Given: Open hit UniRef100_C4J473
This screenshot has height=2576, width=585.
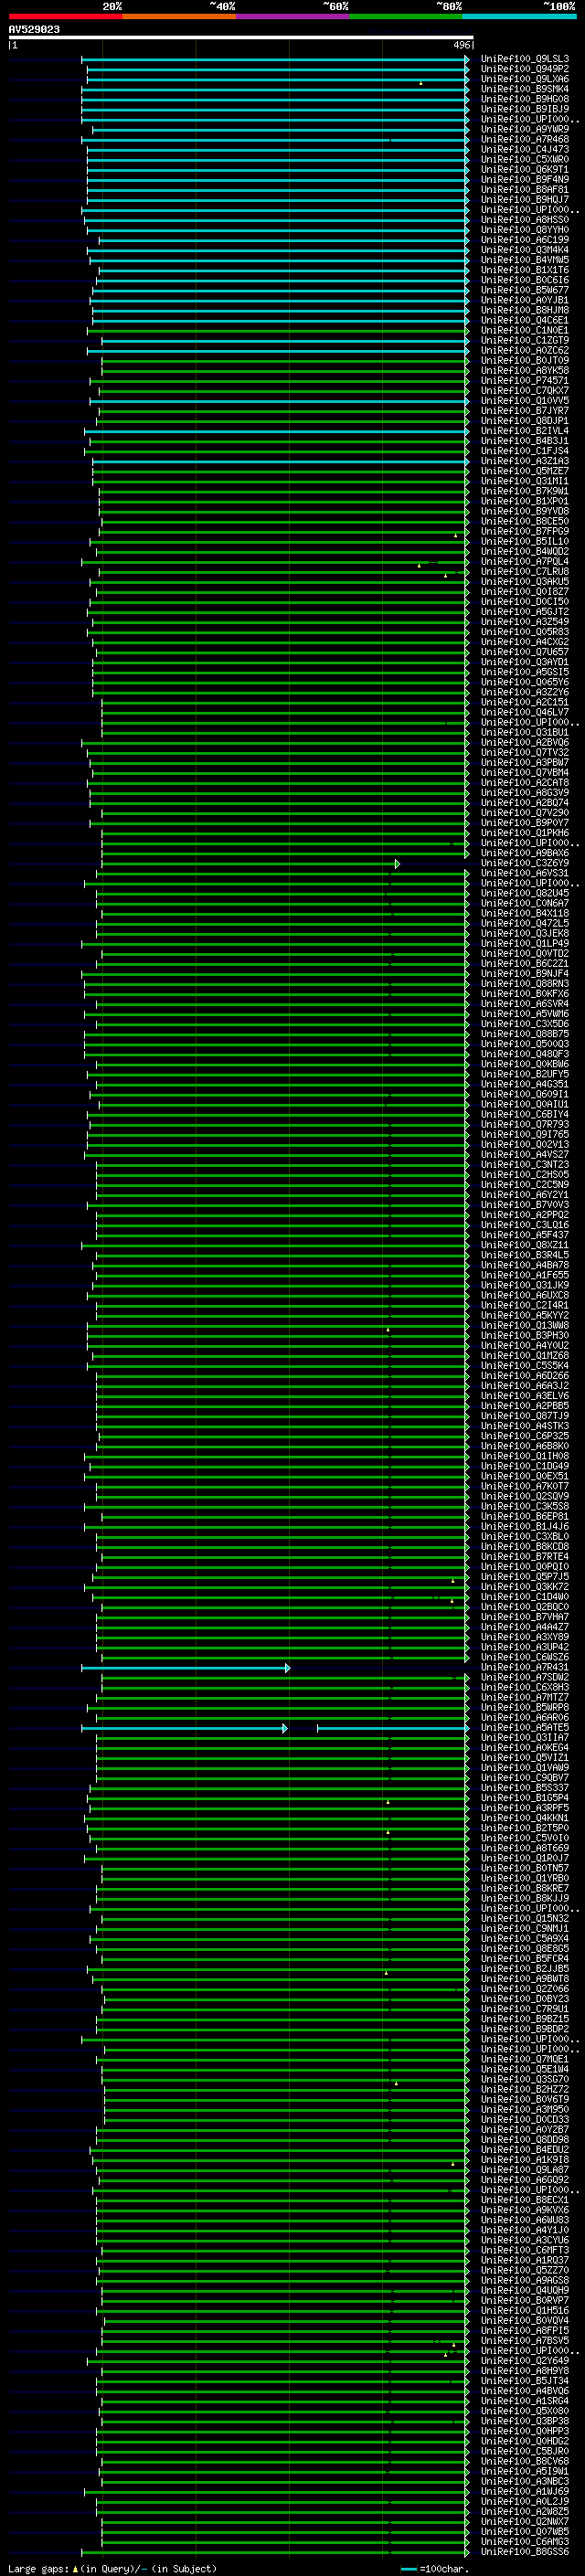Looking at the screenshot, I should pyautogui.click(x=524, y=150).
